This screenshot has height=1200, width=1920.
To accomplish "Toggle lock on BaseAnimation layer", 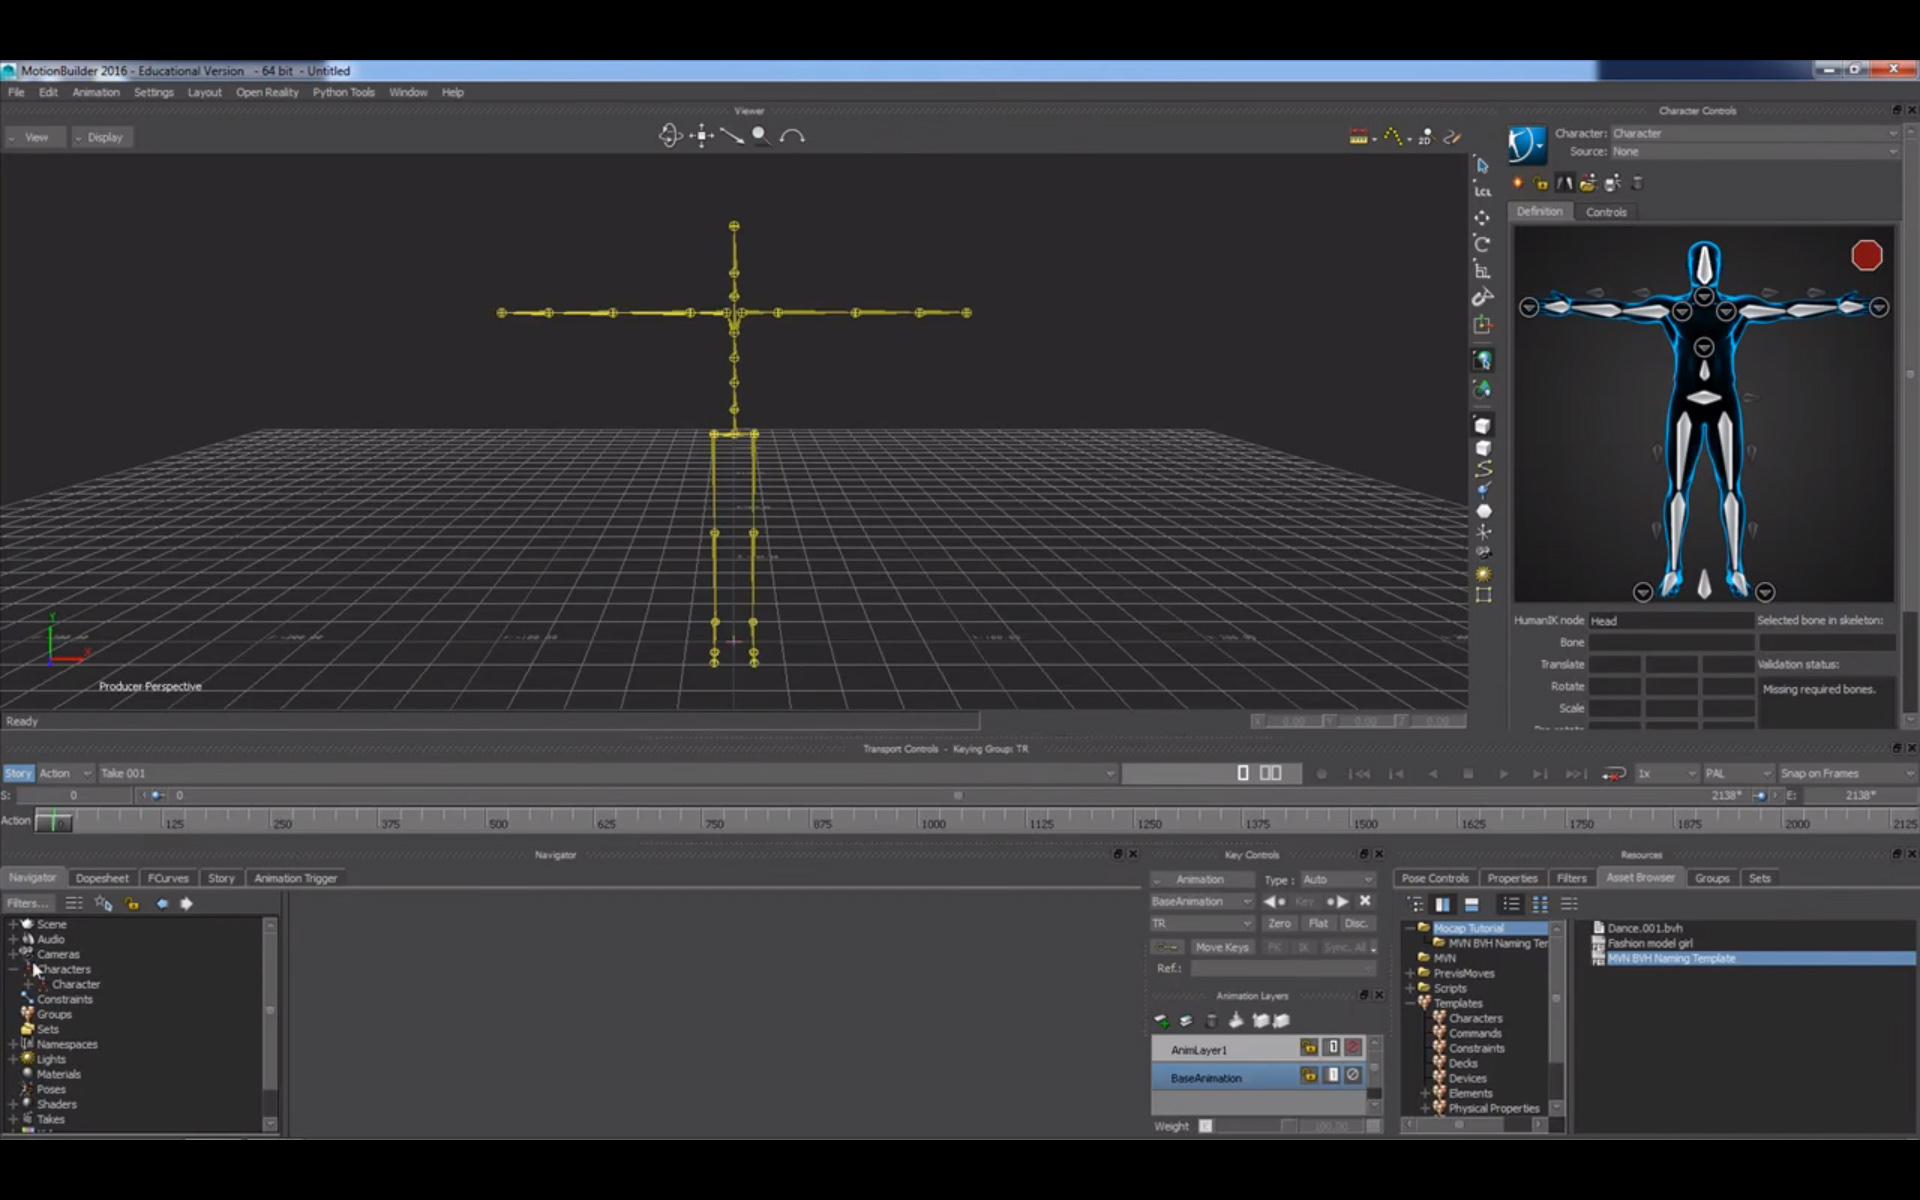I will coord(1309,1075).
